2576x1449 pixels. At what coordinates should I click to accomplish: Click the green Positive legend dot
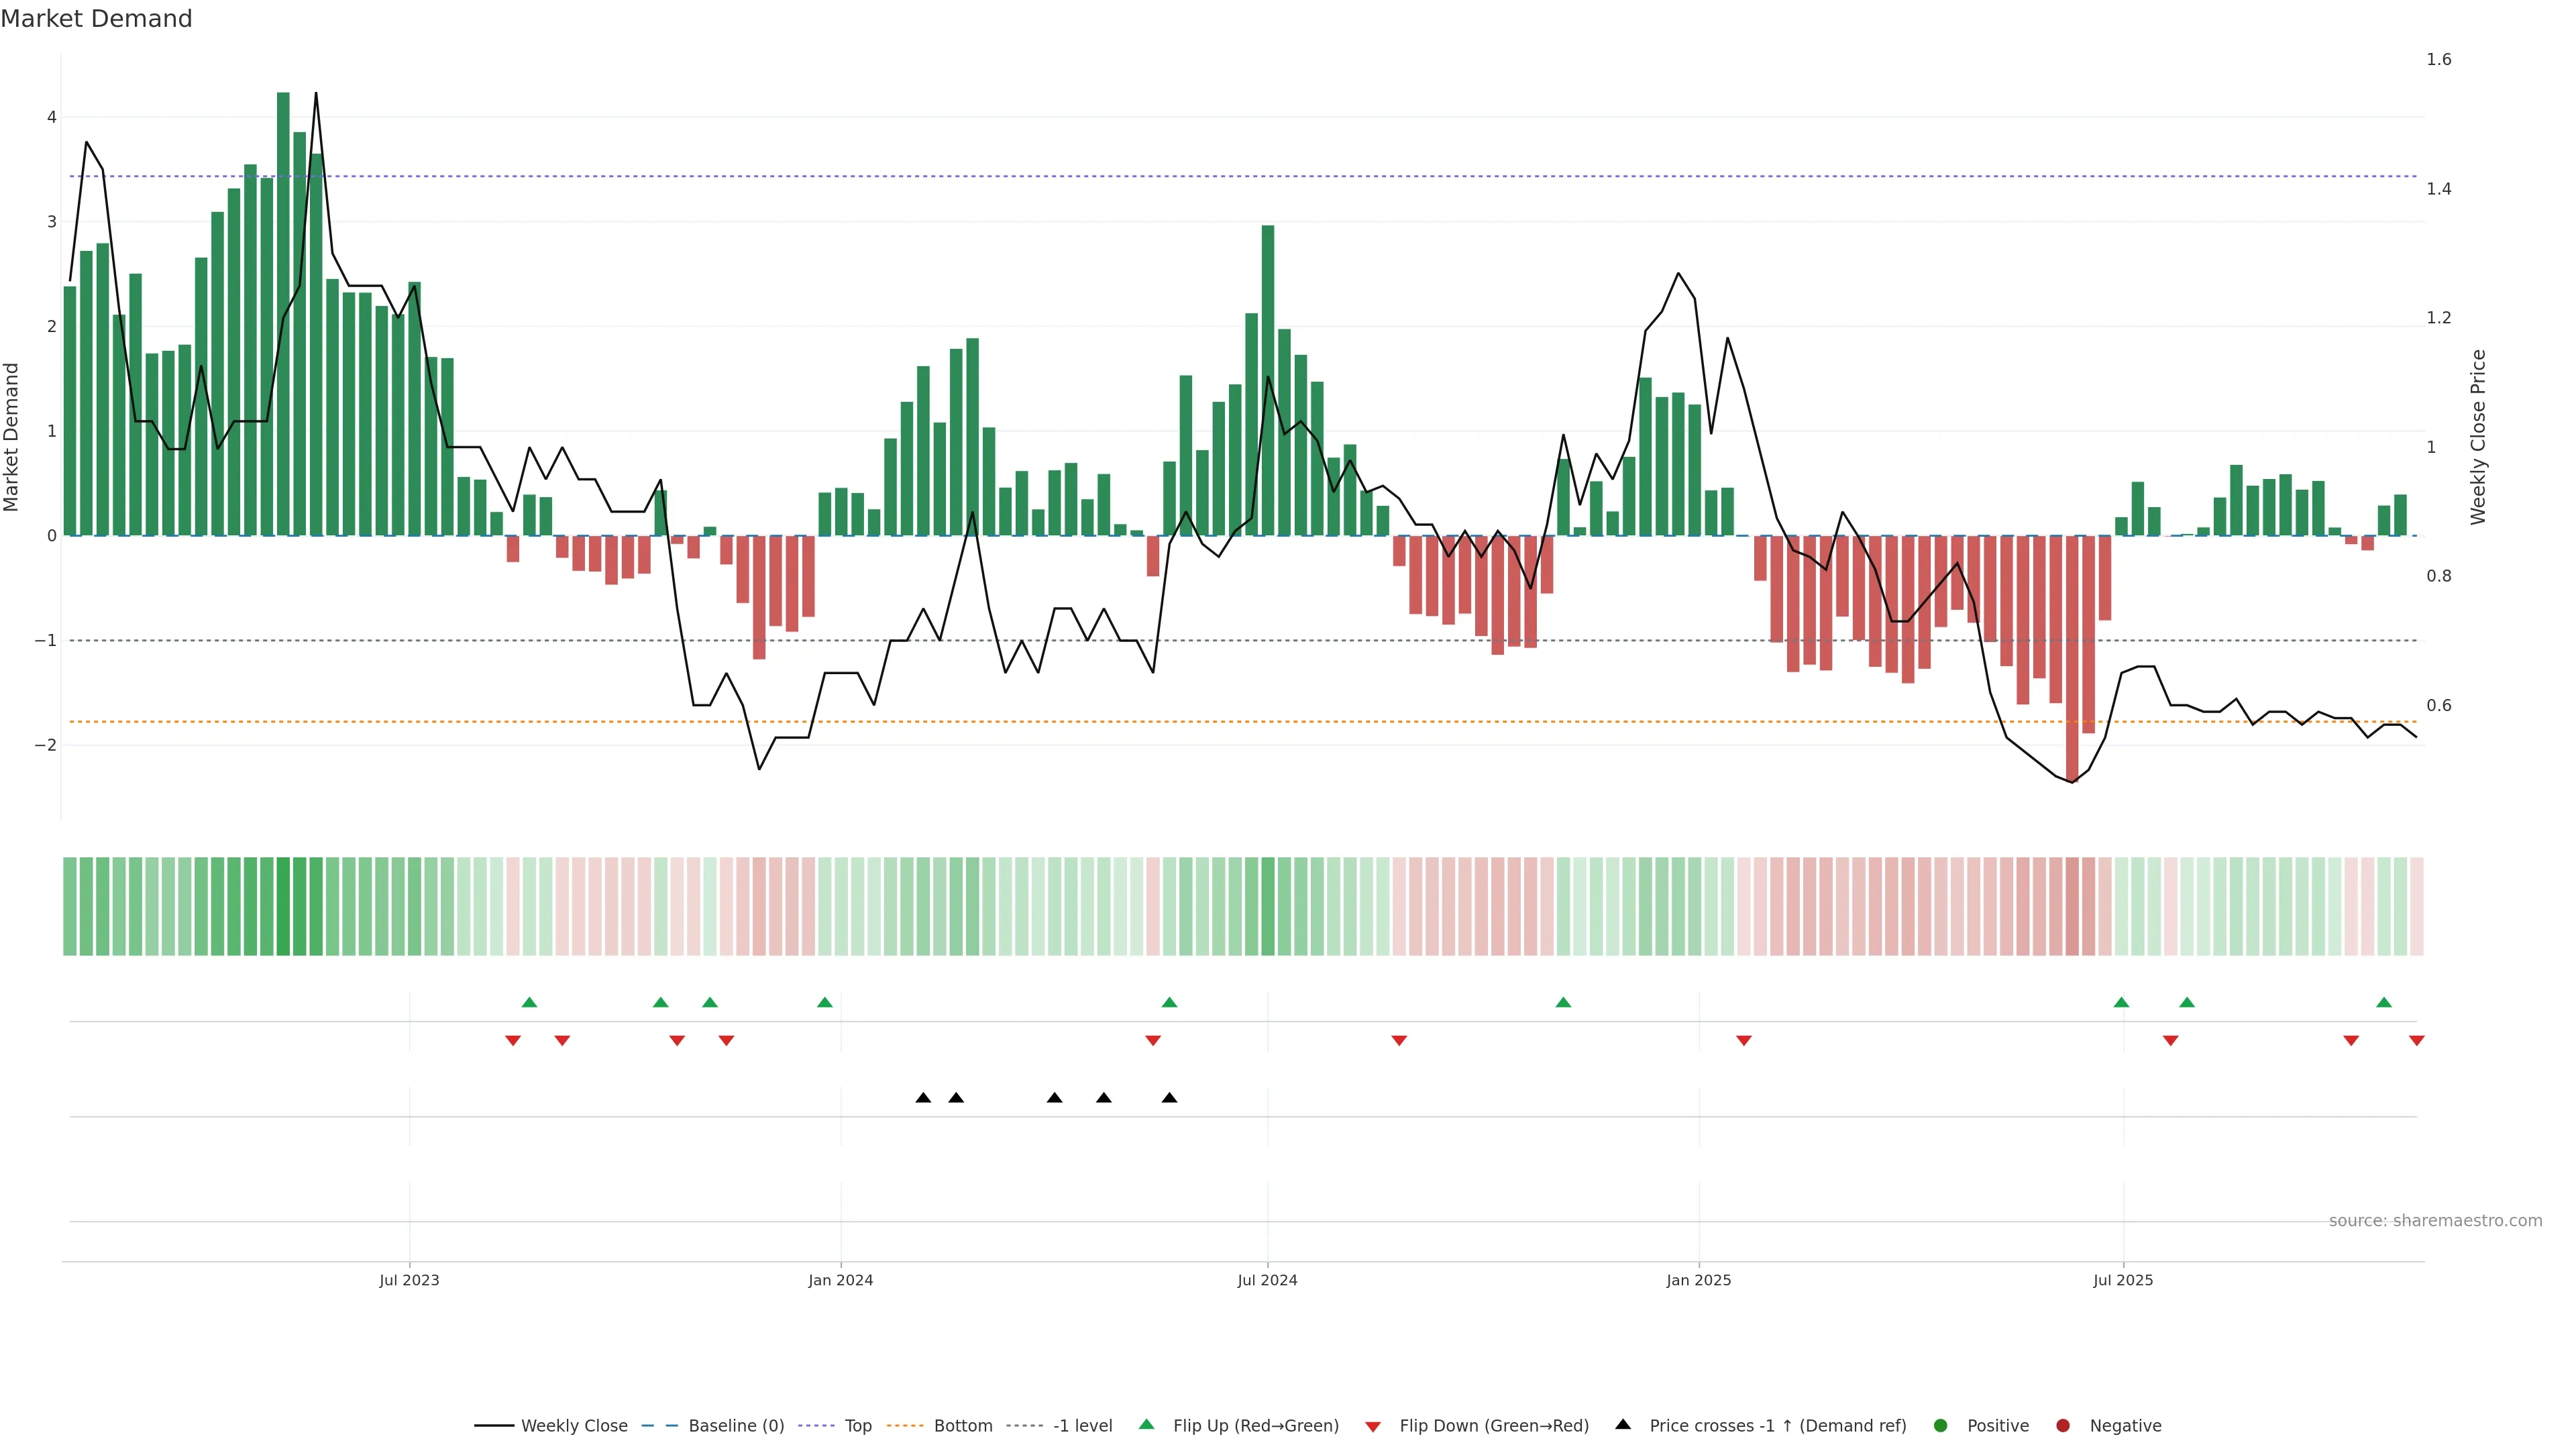[x=1941, y=1425]
